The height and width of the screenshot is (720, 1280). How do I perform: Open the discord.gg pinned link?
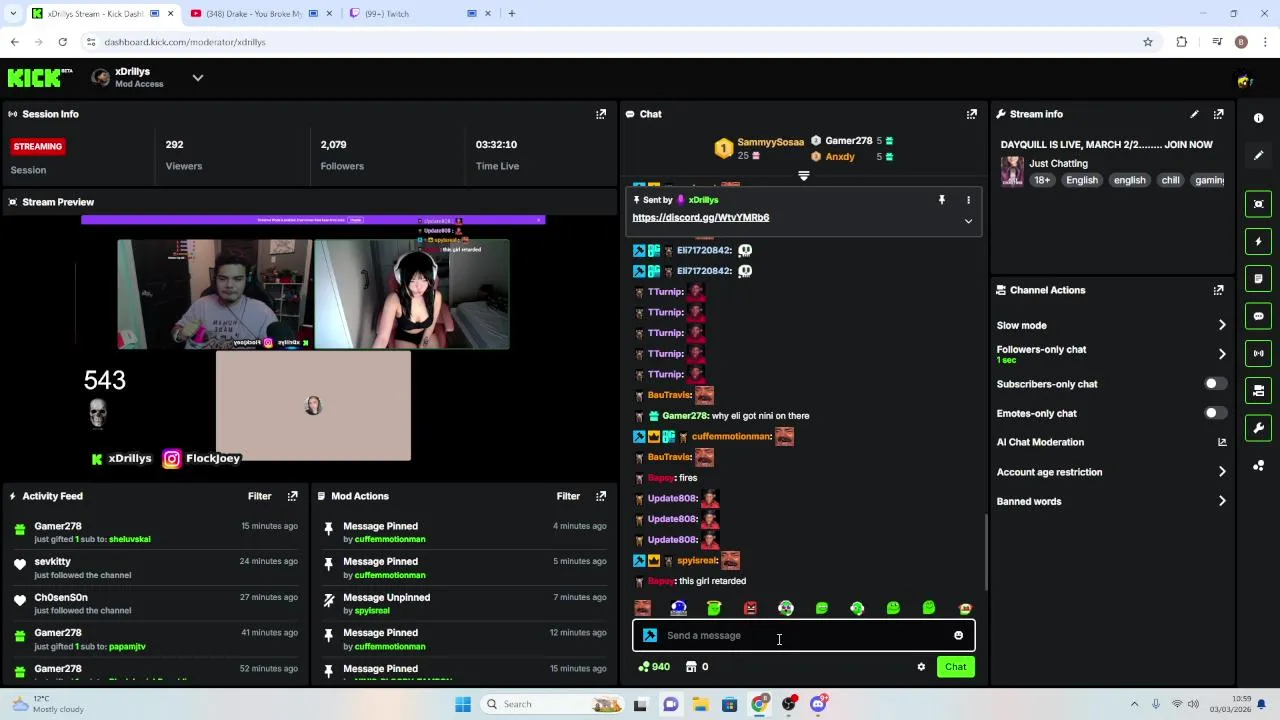(x=700, y=218)
